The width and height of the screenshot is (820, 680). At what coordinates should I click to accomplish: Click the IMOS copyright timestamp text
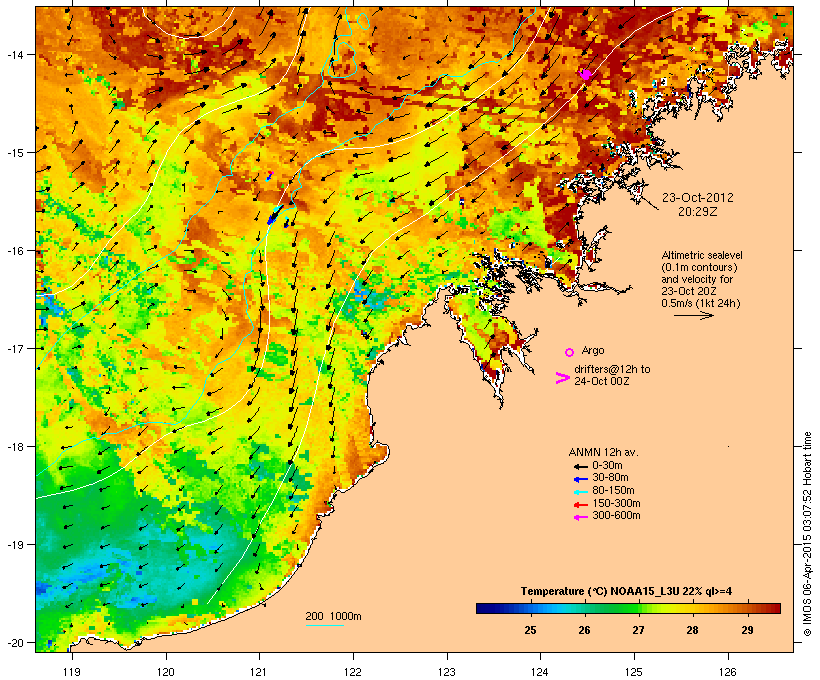pos(807,534)
